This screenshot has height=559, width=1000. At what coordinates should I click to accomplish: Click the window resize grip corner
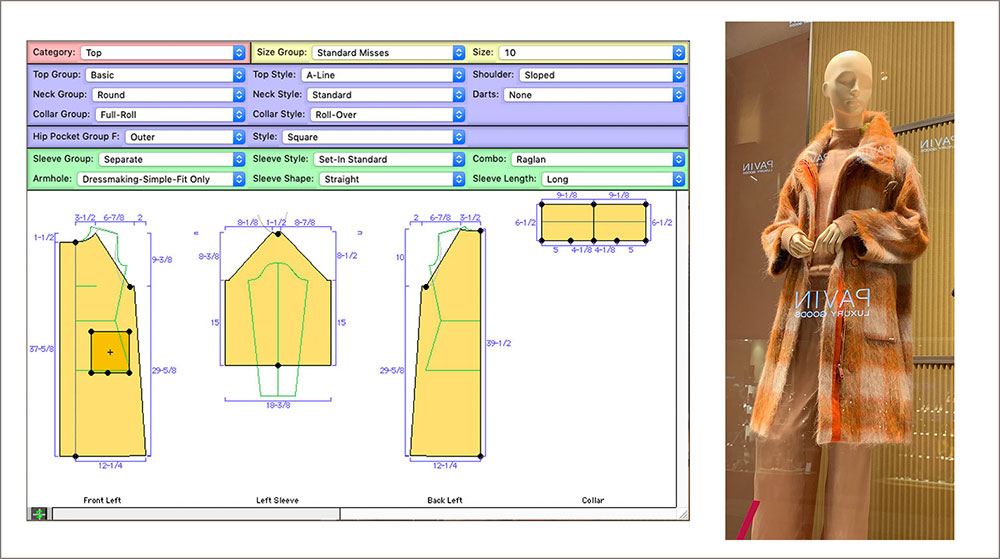point(683,514)
